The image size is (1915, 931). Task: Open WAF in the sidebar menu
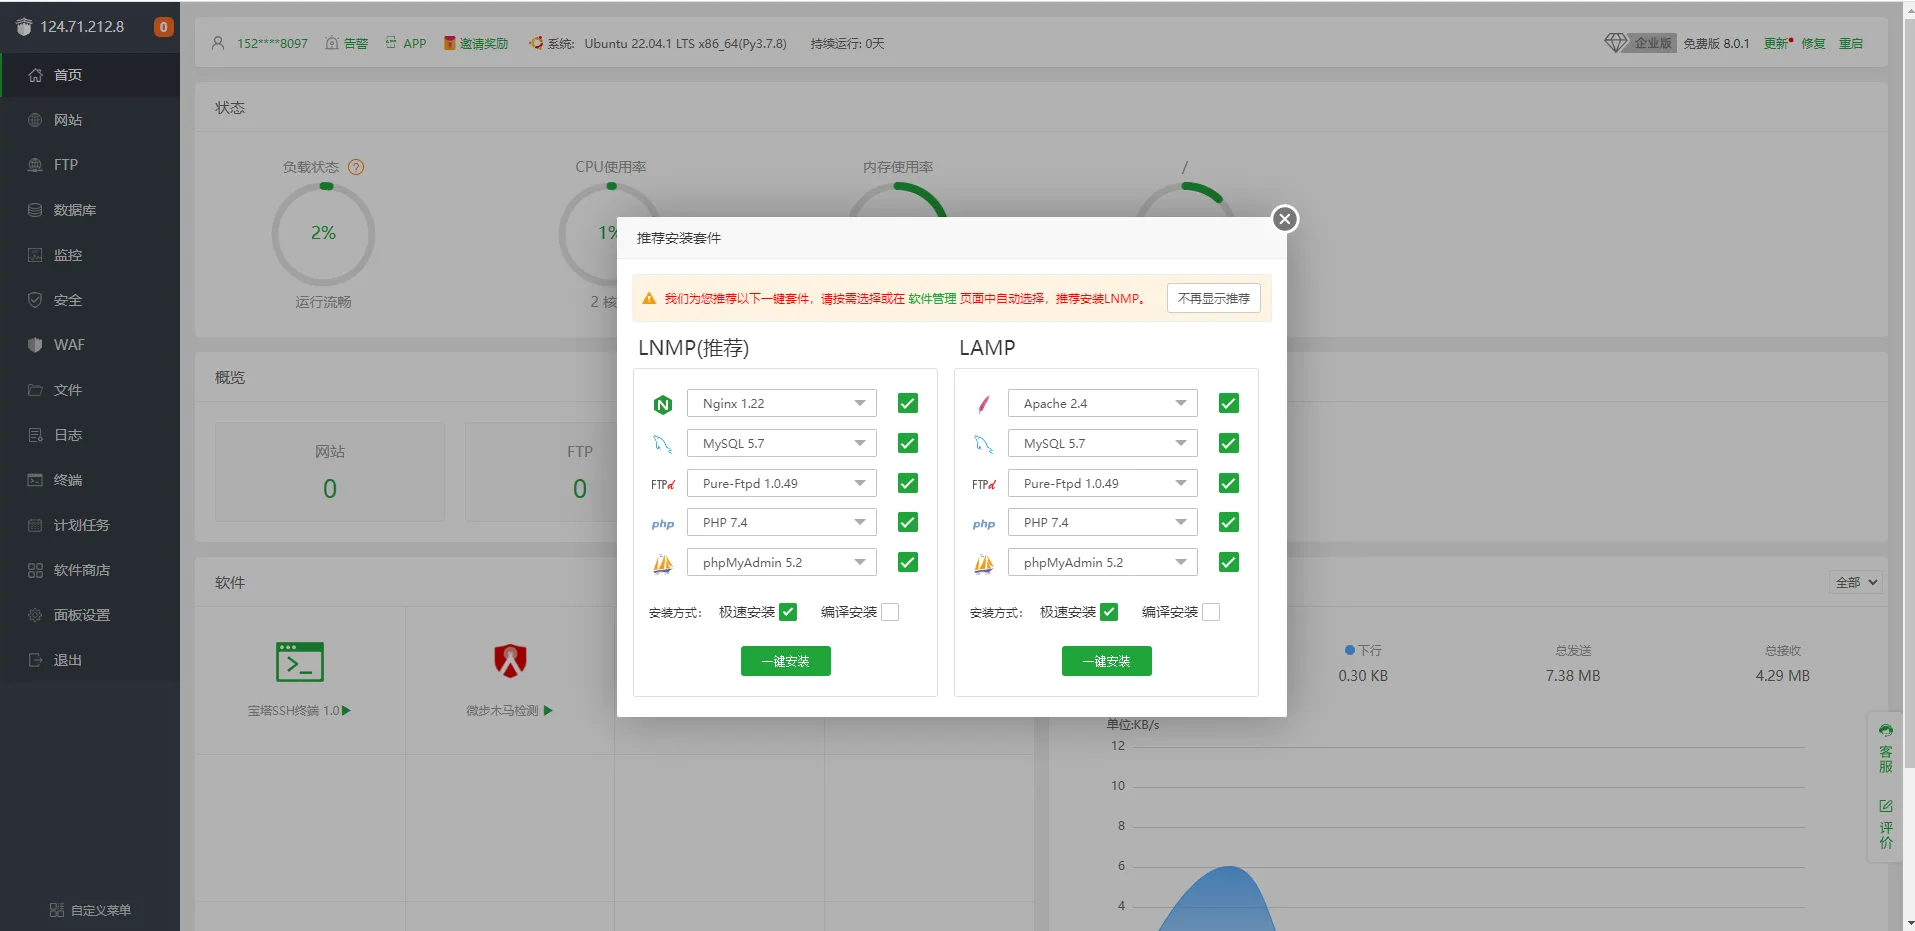pyautogui.click(x=90, y=345)
